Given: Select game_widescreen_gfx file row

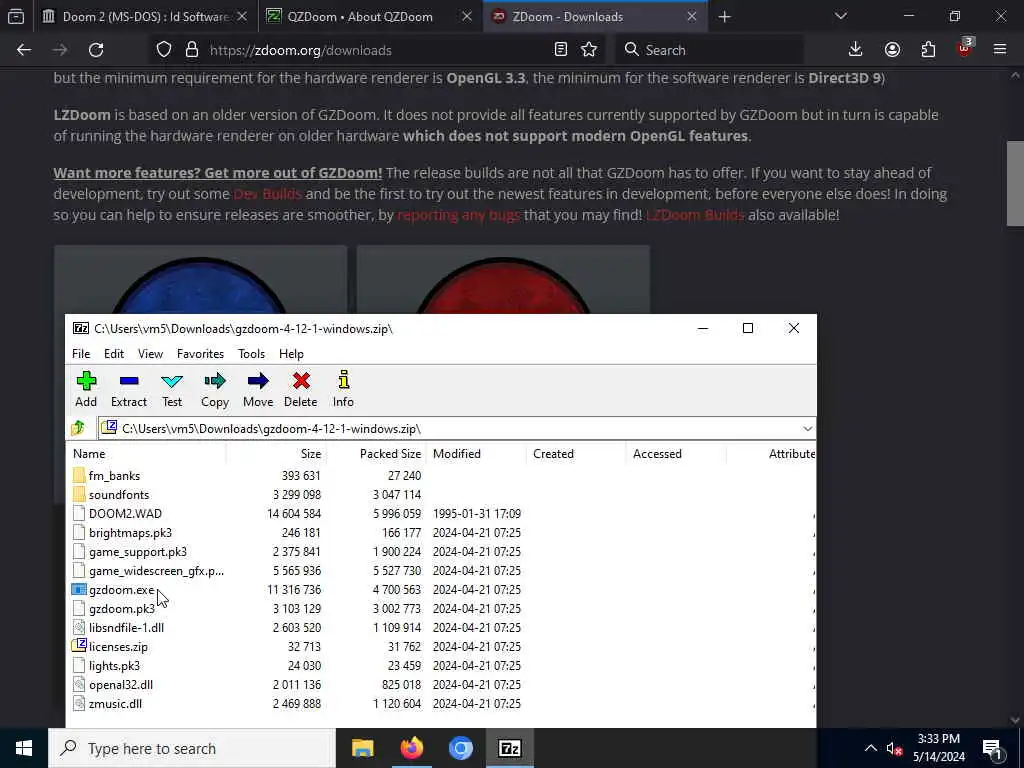Looking at the screenshot, I should pos(156,571).
